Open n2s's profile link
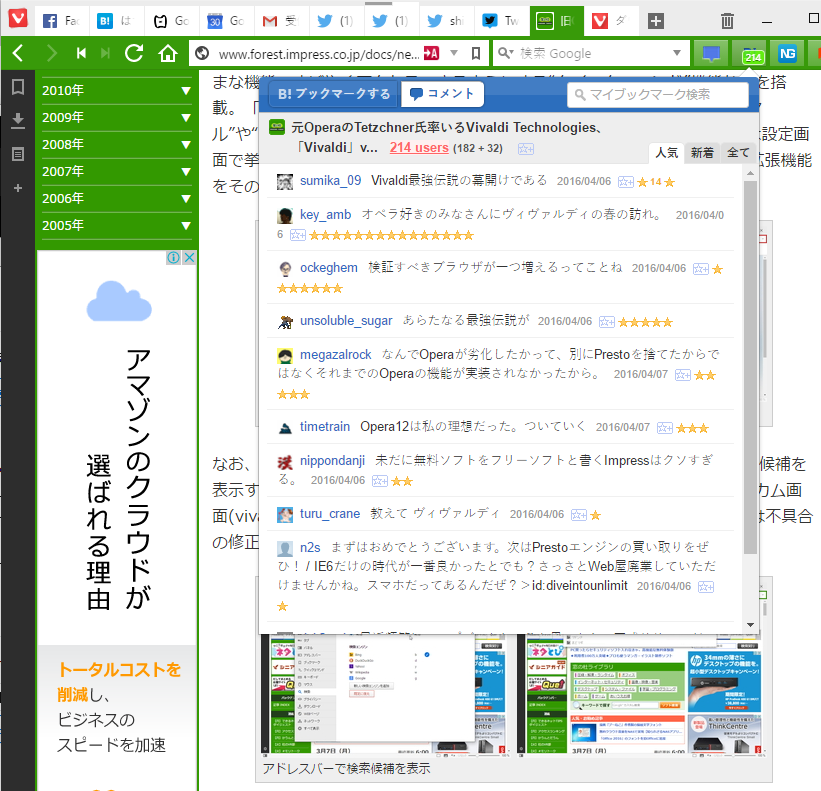 (x=310, y=548)
